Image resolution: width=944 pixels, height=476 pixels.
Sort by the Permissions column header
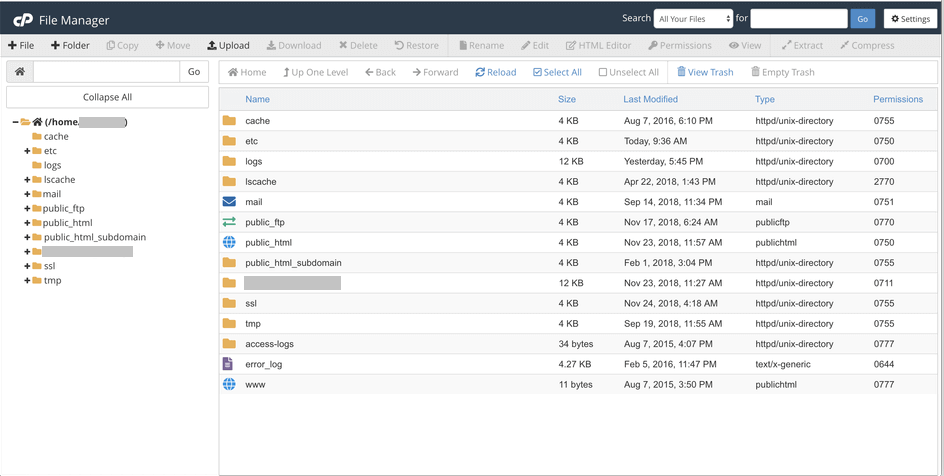pyautogui.click(x=898, y=99)
